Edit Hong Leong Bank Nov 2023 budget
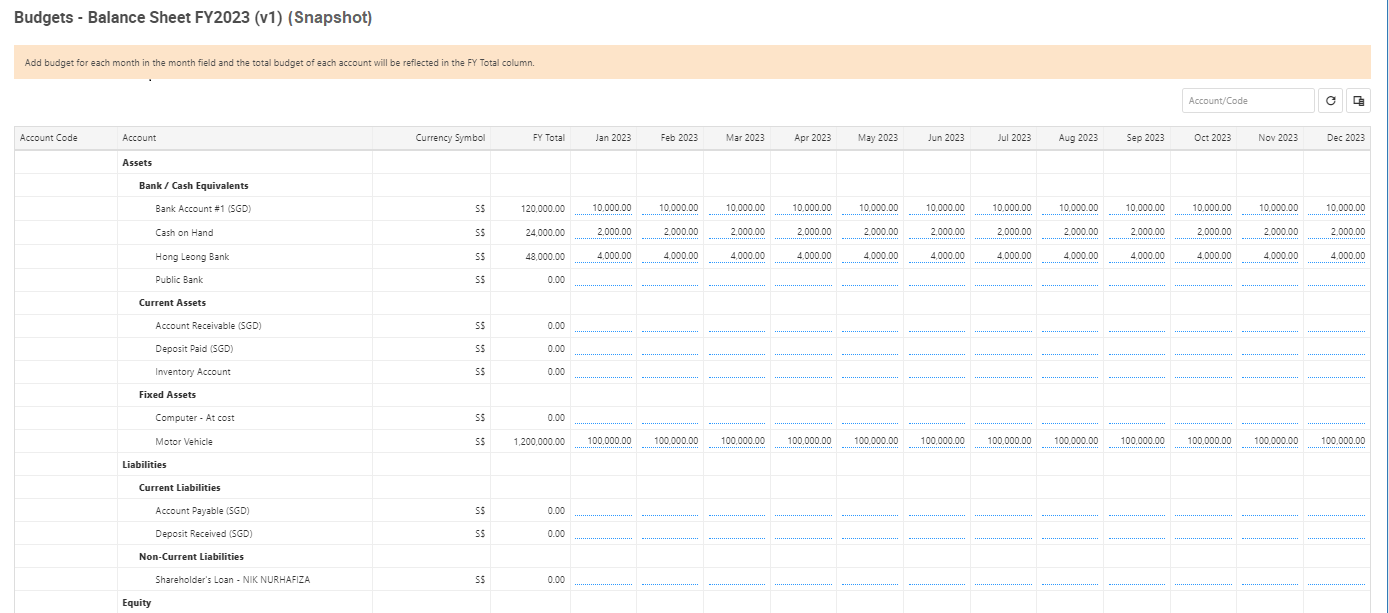This screenshot has height=613, width=1389. coord(1270,256)
